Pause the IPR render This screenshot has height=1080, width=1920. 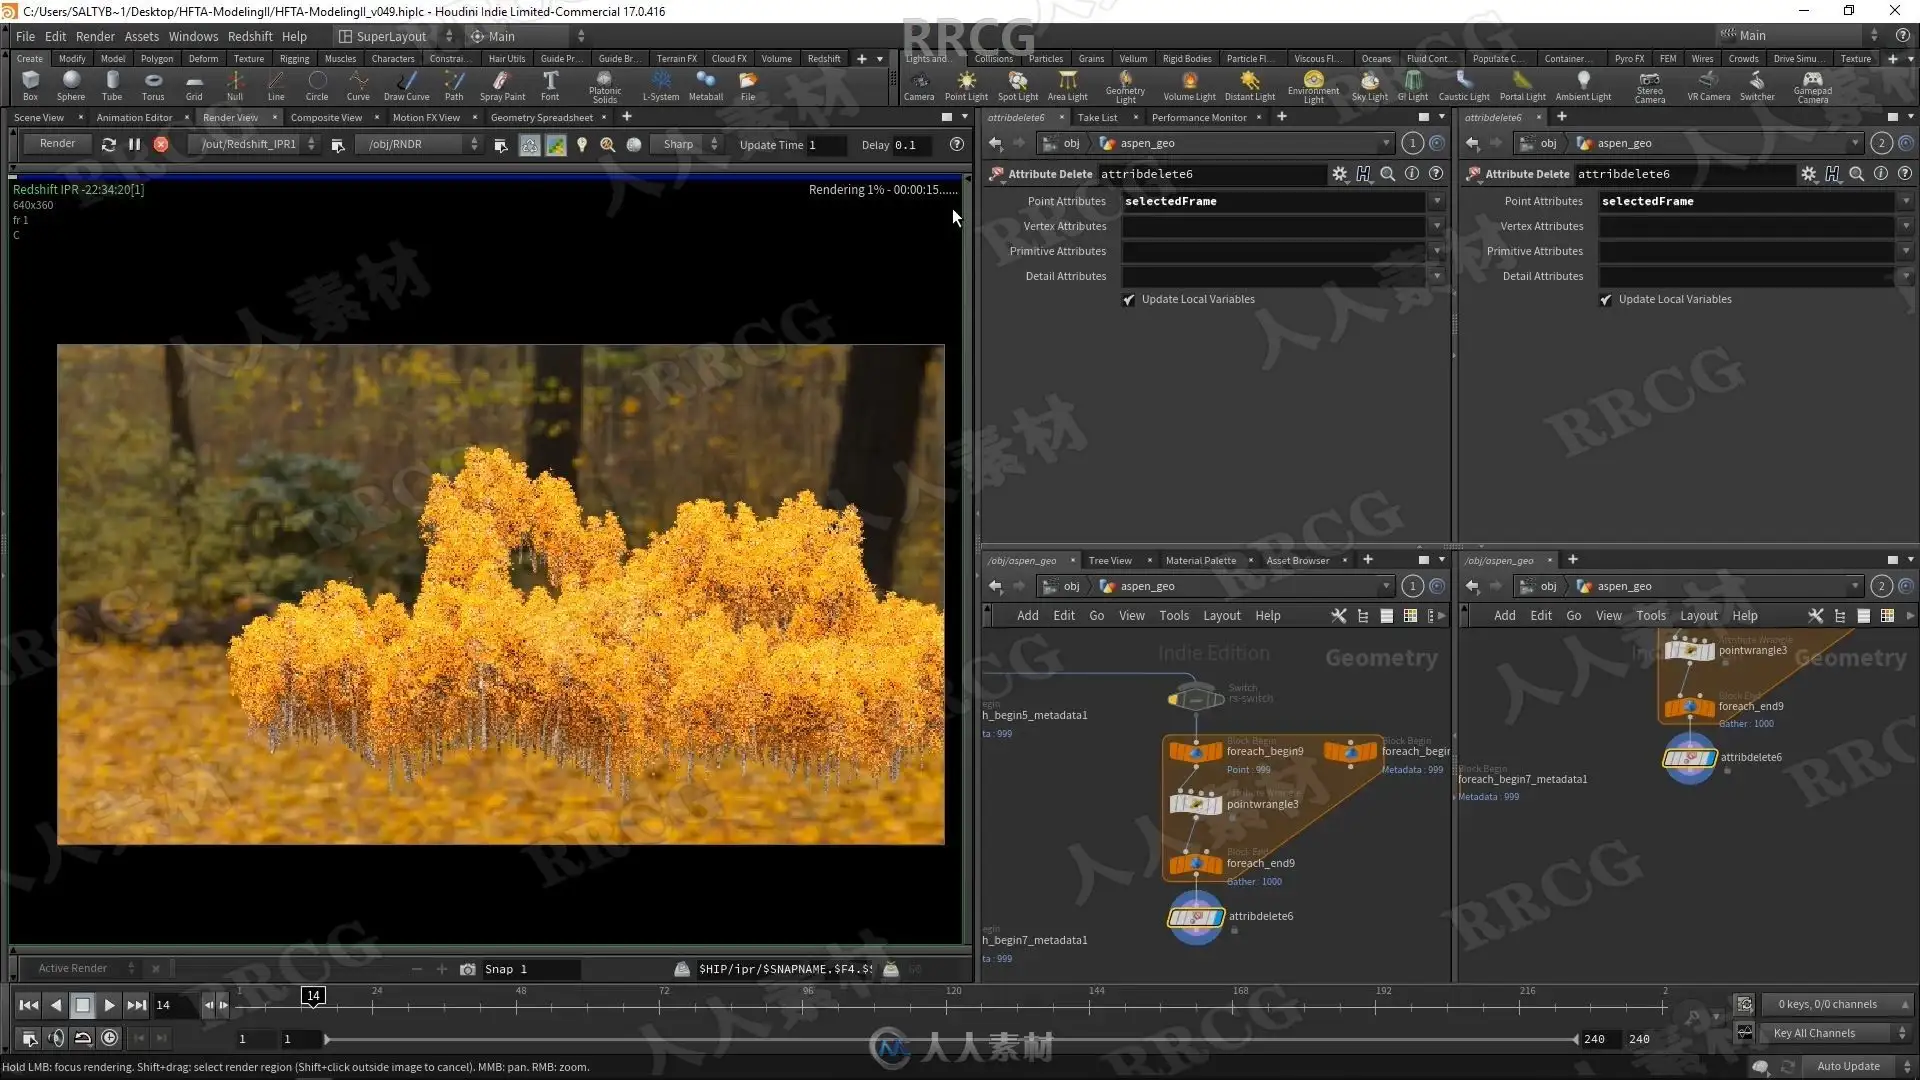(x=135, y=144)
